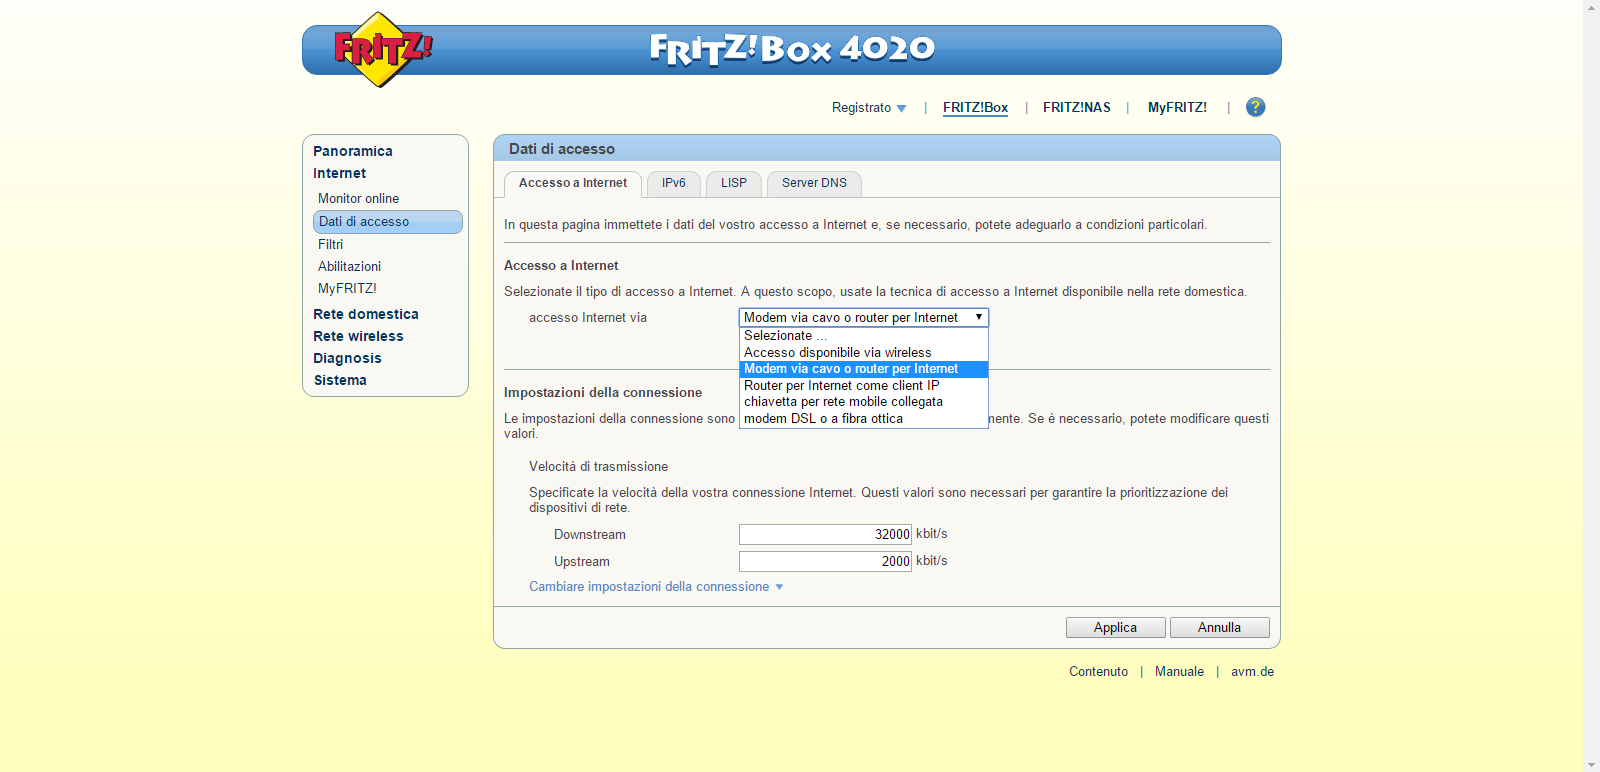The image size is (1600, 772).
Task: Expand the Rete wireless sidebar section
Action: tap(358, 336)
